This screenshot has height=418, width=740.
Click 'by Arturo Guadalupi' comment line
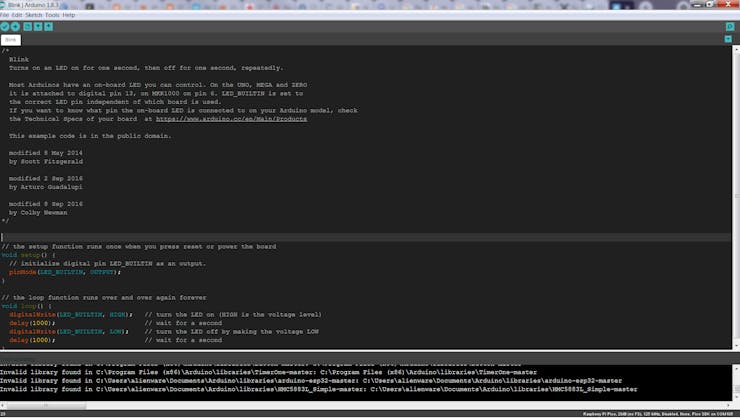pos(46,187)
